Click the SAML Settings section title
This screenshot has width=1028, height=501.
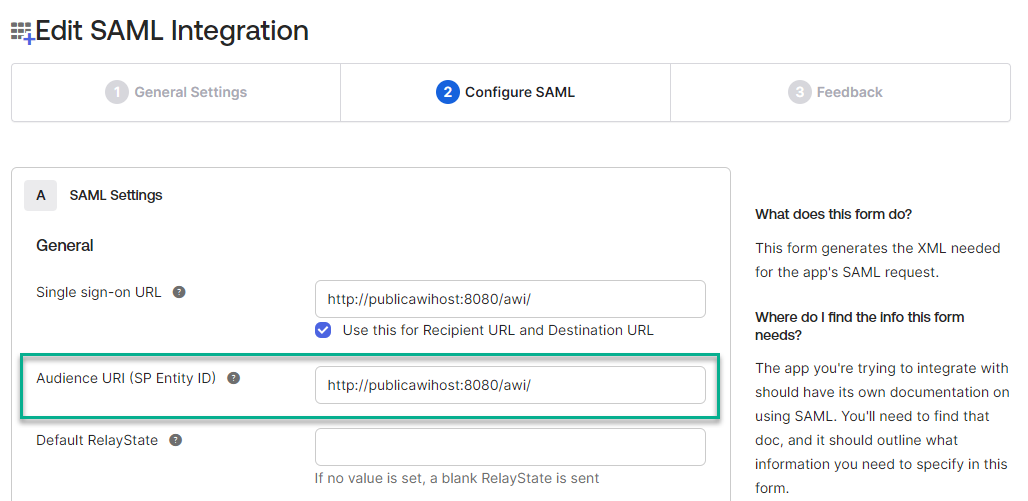[x=116, y=195]
